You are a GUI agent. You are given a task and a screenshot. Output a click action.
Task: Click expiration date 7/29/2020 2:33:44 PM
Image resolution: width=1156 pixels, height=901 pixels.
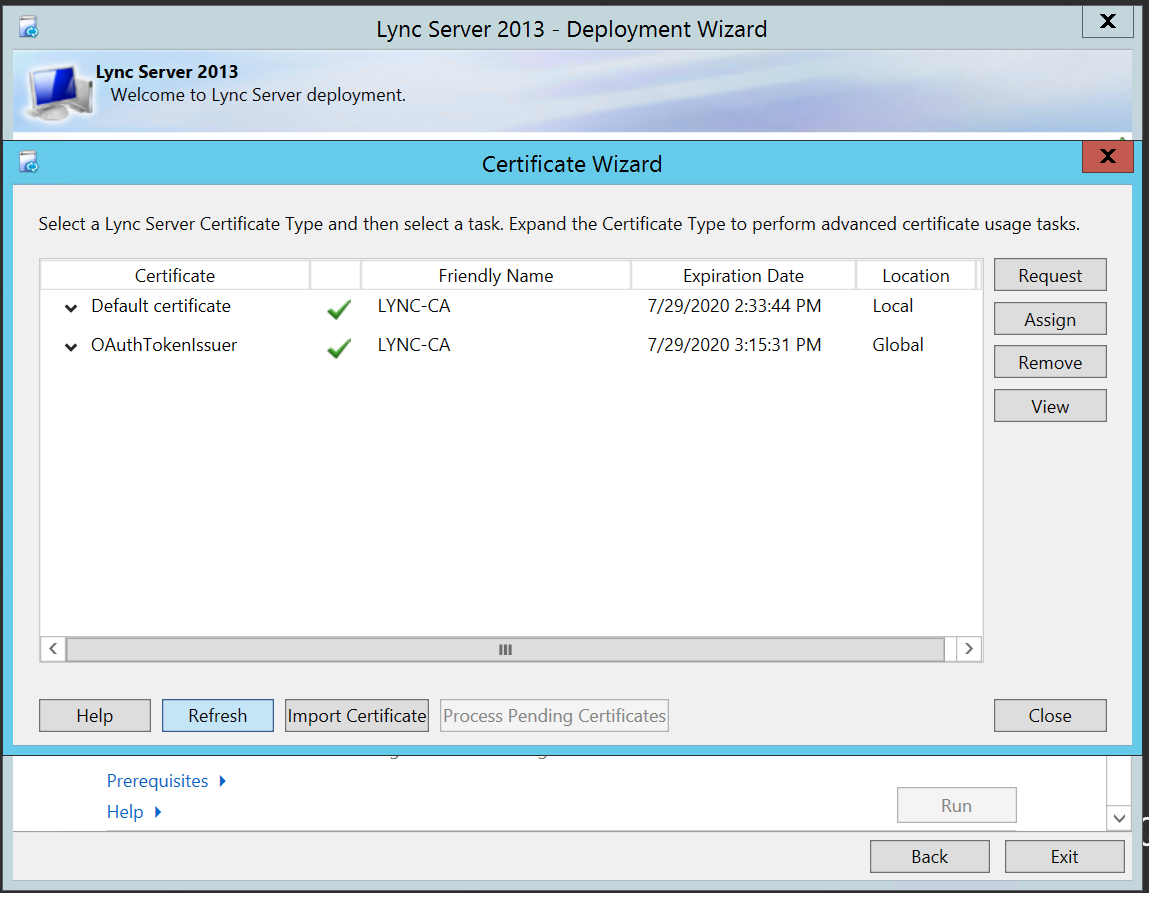pyautogui.click(x=734, y=306)
